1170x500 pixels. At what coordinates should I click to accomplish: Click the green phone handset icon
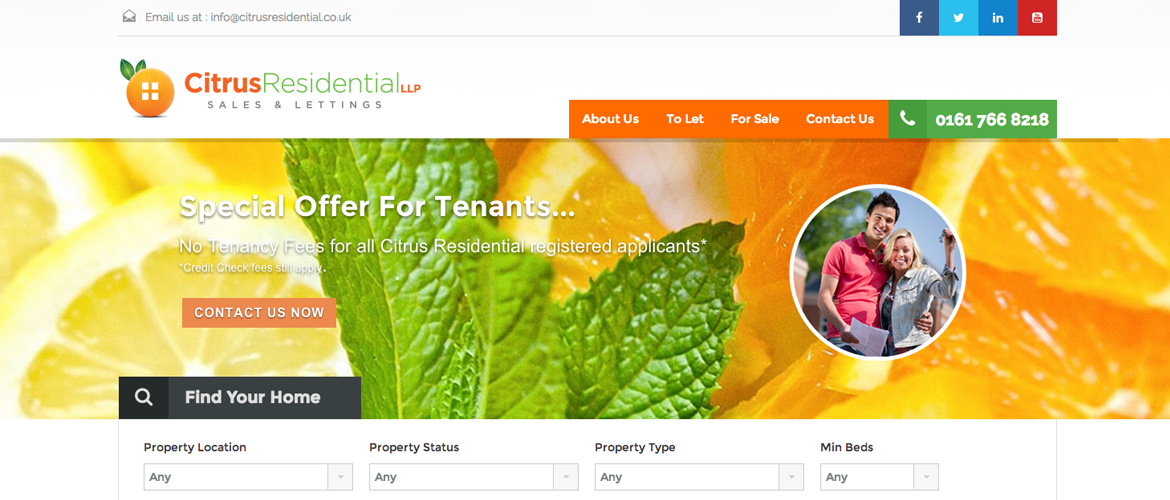coord(907,119)
